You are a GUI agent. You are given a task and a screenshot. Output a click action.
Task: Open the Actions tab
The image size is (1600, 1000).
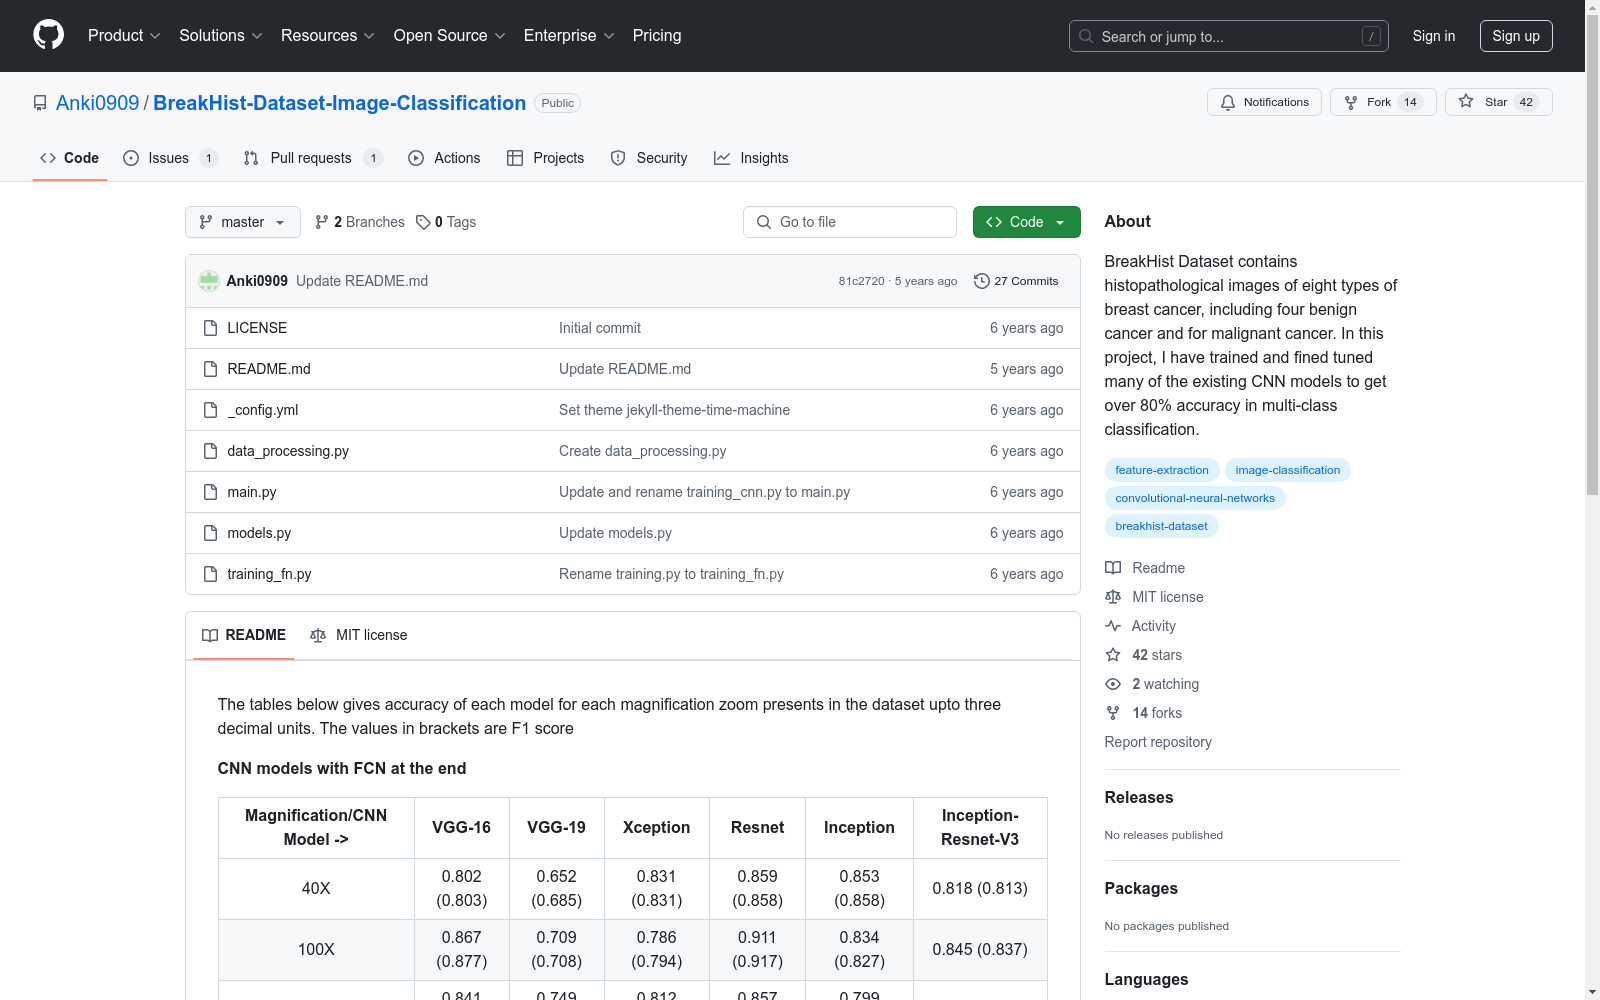(x=444, y=158)
